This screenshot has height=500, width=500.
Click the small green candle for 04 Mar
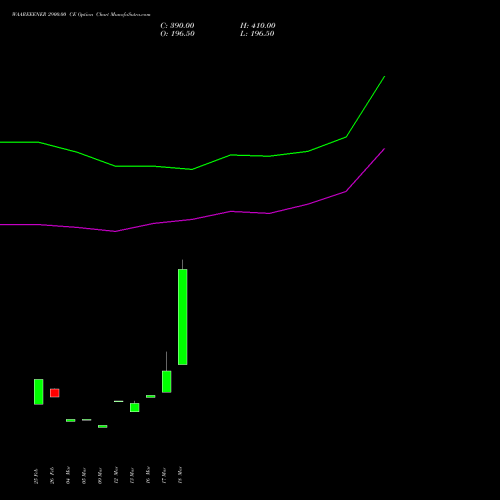(x=71, y=420)
